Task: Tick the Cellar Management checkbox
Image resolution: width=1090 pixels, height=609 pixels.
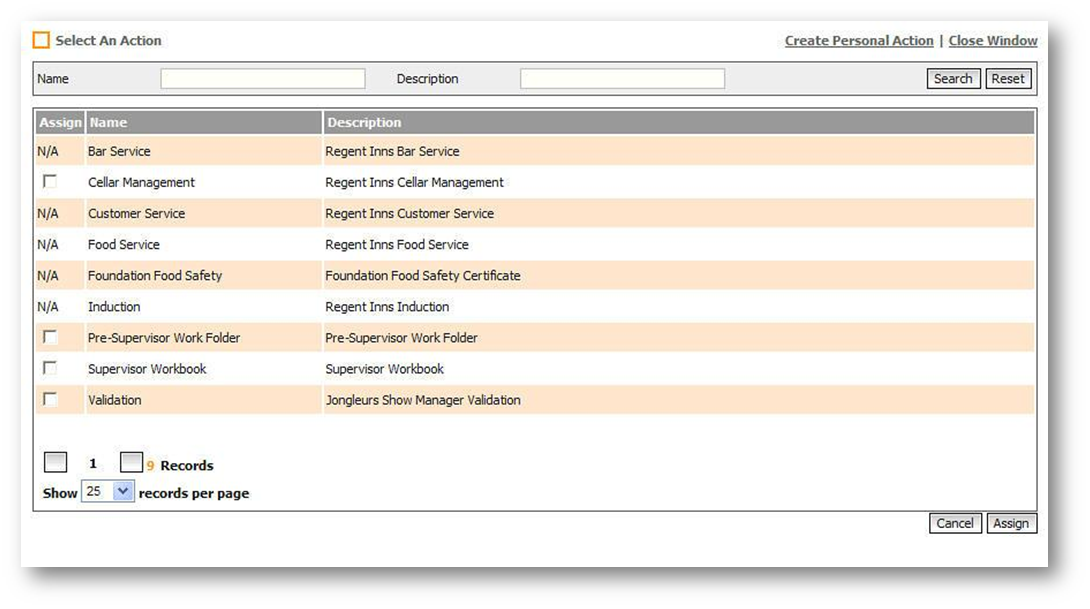Action: pos(50,182)
